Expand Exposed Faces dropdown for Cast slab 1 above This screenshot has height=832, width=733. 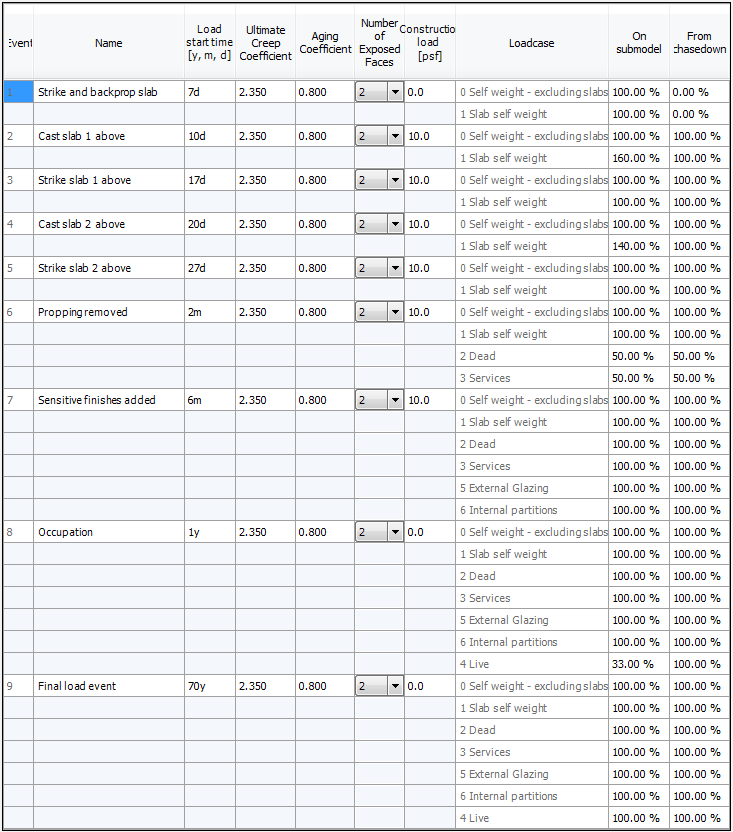pos(395,136)
